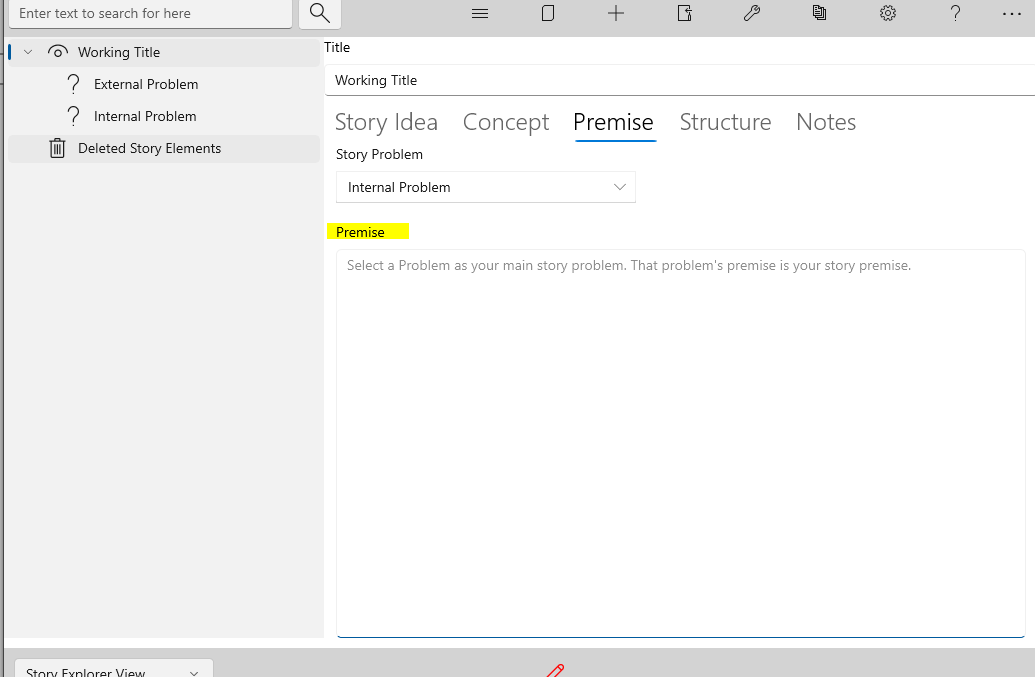Open the Story Problem dropdown
This screenshot has width=1035, height=677.
pos(485,187)
